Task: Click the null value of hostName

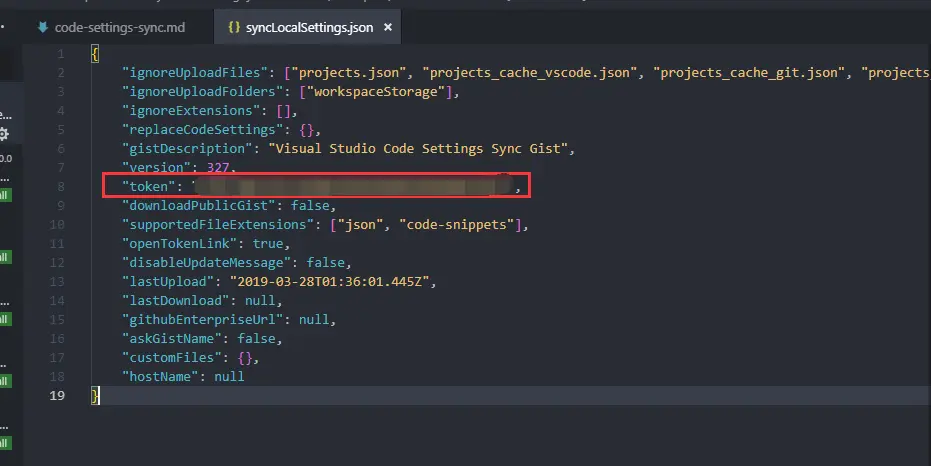Action: [229, 376]
